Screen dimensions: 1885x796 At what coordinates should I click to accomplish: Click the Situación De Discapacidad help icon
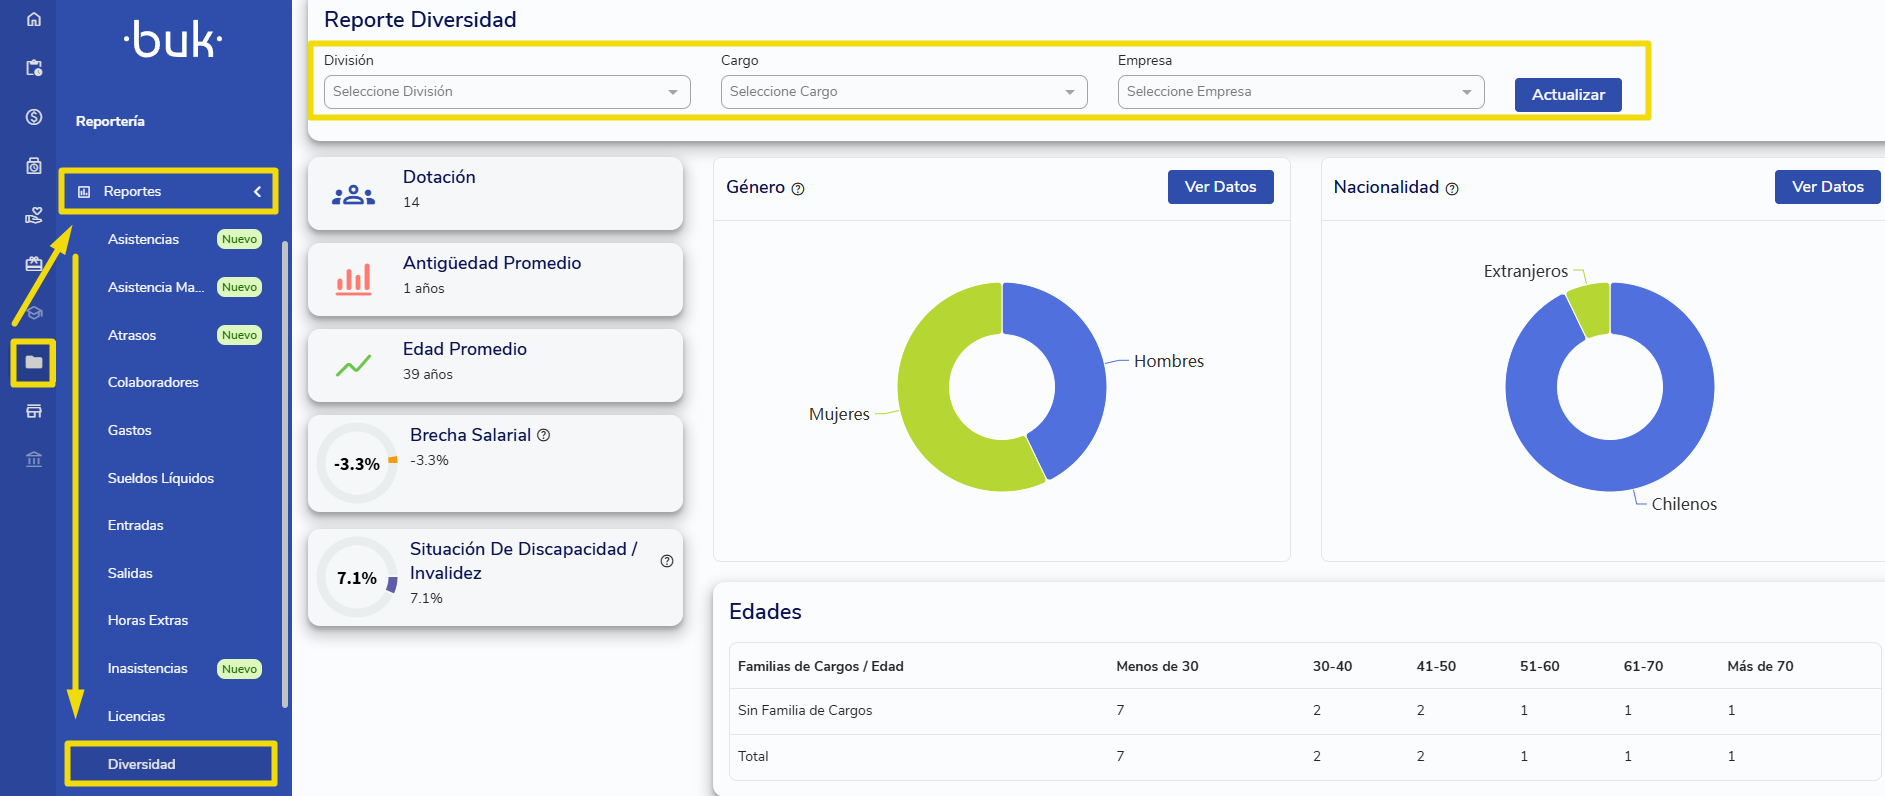[x=667, y=561]
